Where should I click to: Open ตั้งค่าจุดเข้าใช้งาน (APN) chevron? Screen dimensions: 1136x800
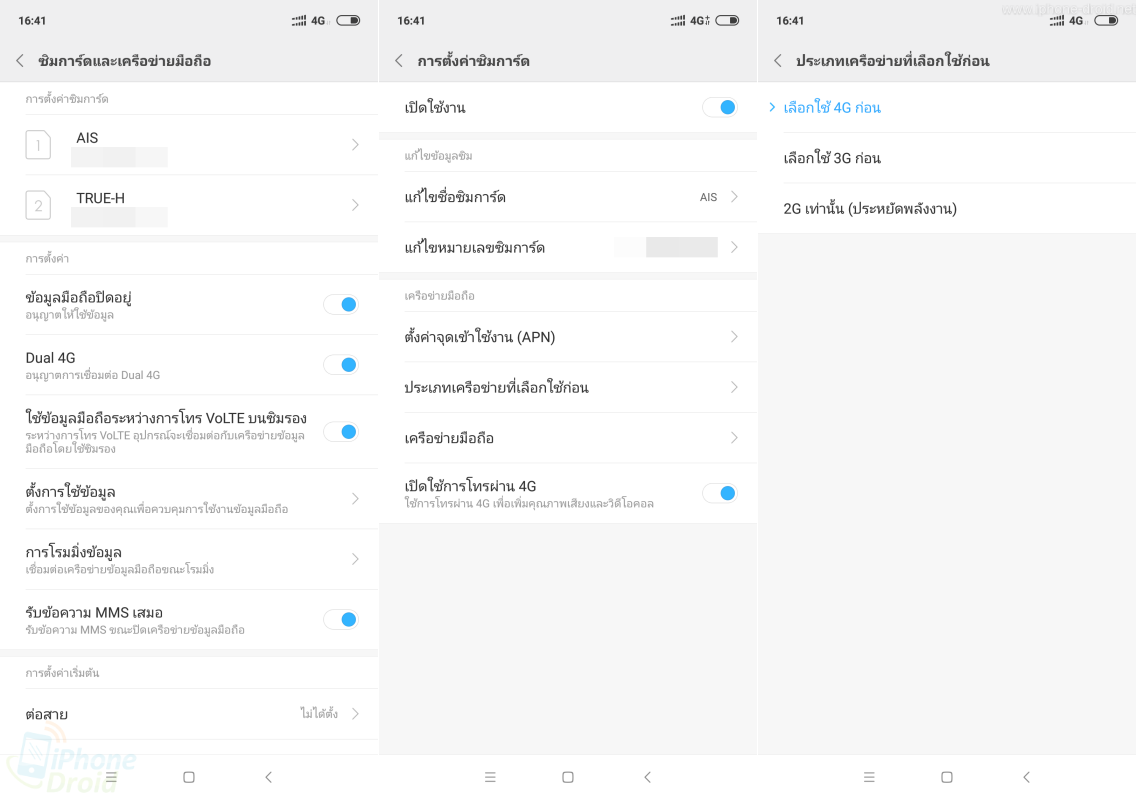point(734,337)
